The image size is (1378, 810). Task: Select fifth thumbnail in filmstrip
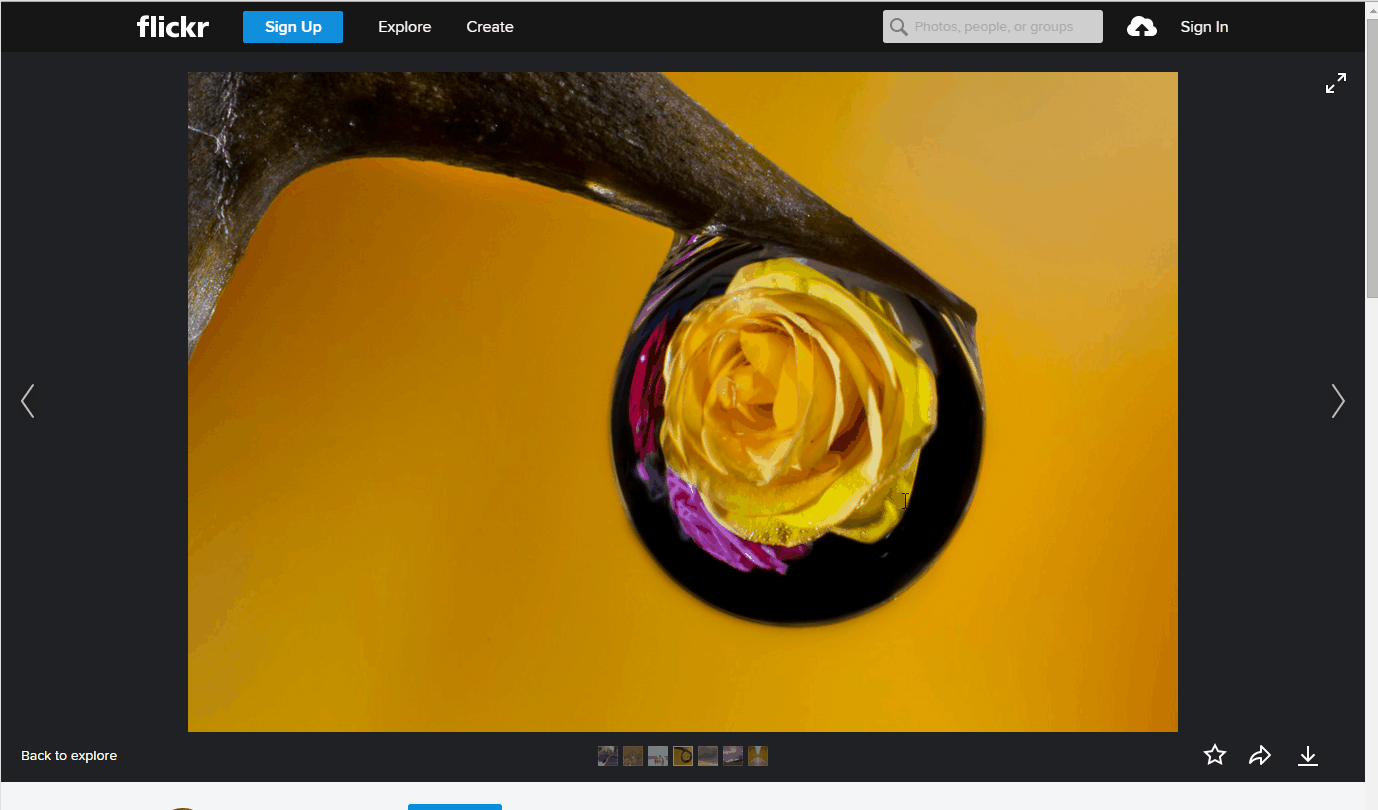pyautogui.click(x=708, y=756)
